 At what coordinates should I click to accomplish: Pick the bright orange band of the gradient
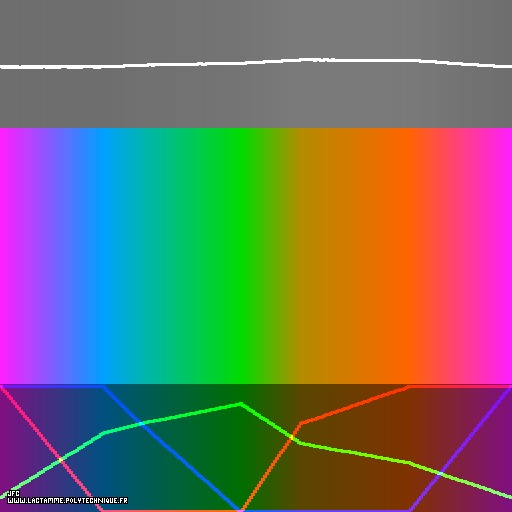point(408,256)
